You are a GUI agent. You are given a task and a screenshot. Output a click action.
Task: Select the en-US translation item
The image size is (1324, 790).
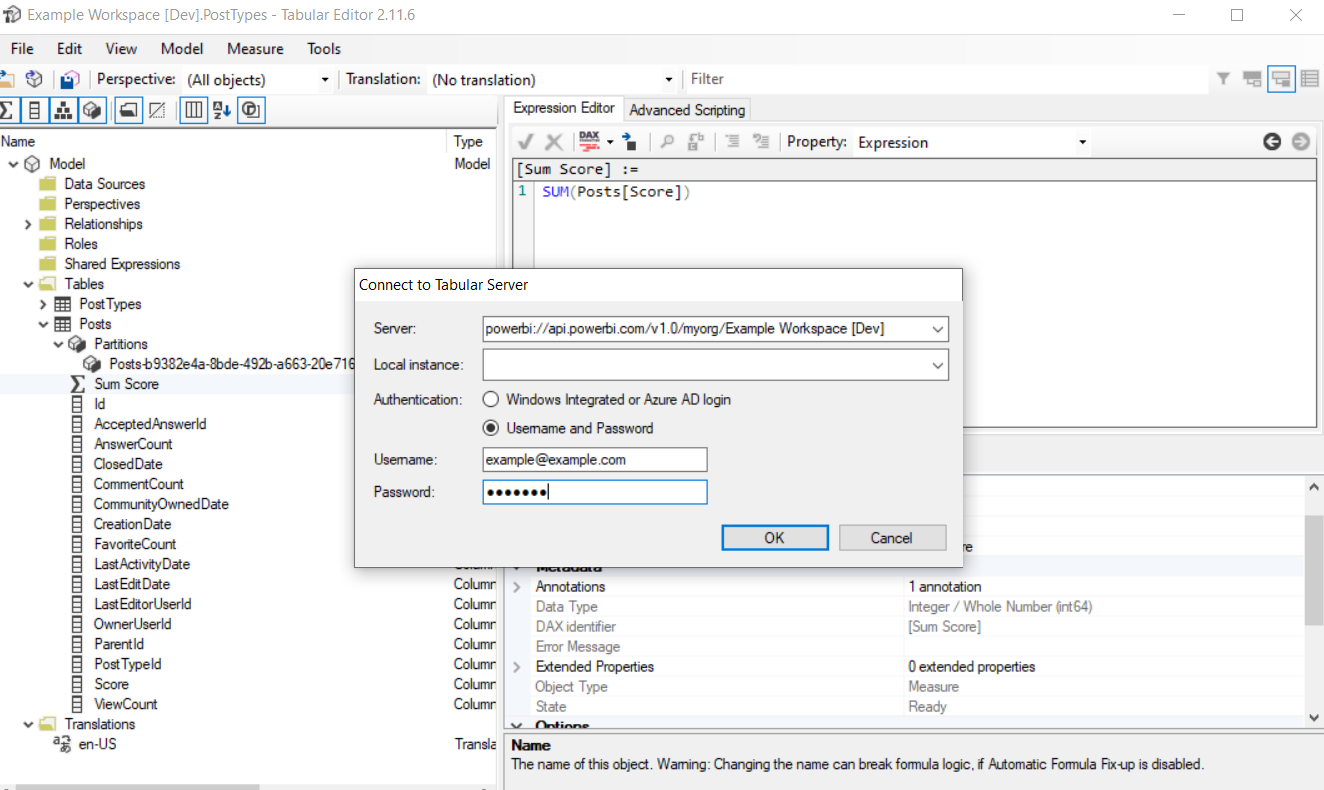coord(97,744)
